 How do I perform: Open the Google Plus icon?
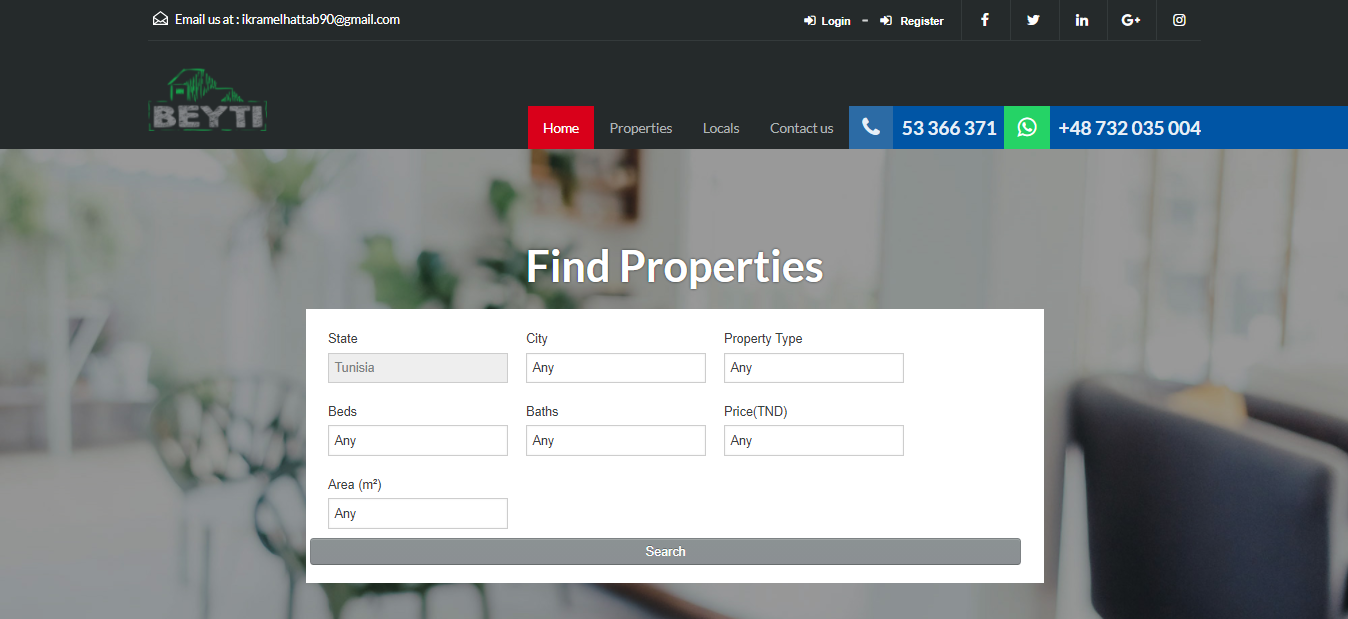coord(1131,20)
